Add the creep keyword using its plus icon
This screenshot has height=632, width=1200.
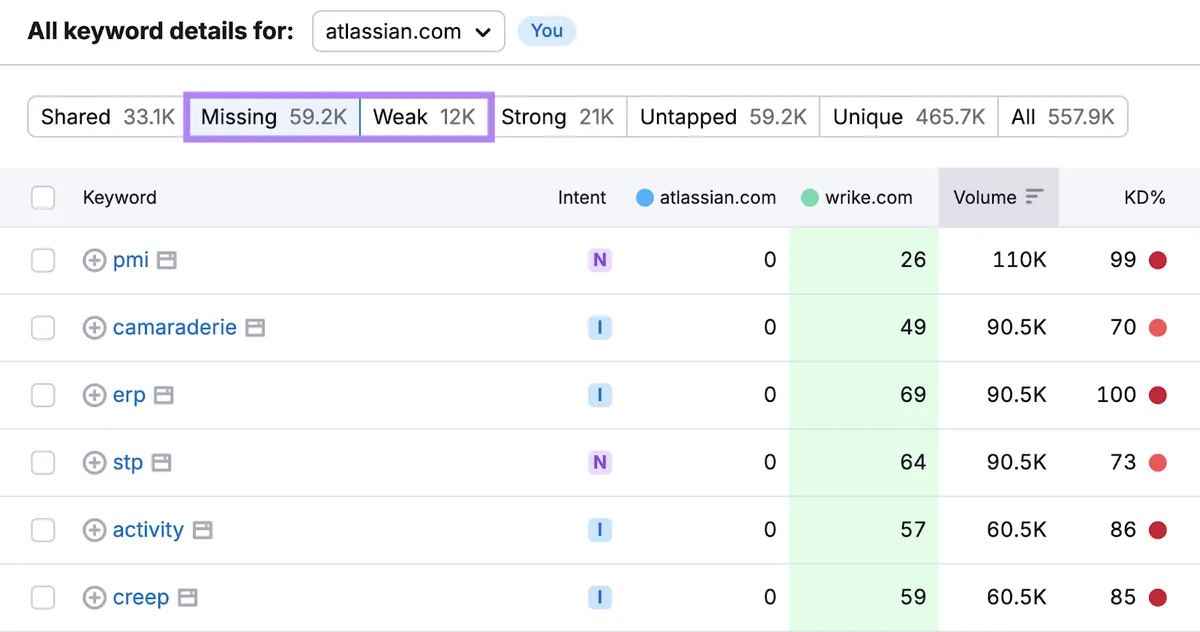tap(94, 598)
